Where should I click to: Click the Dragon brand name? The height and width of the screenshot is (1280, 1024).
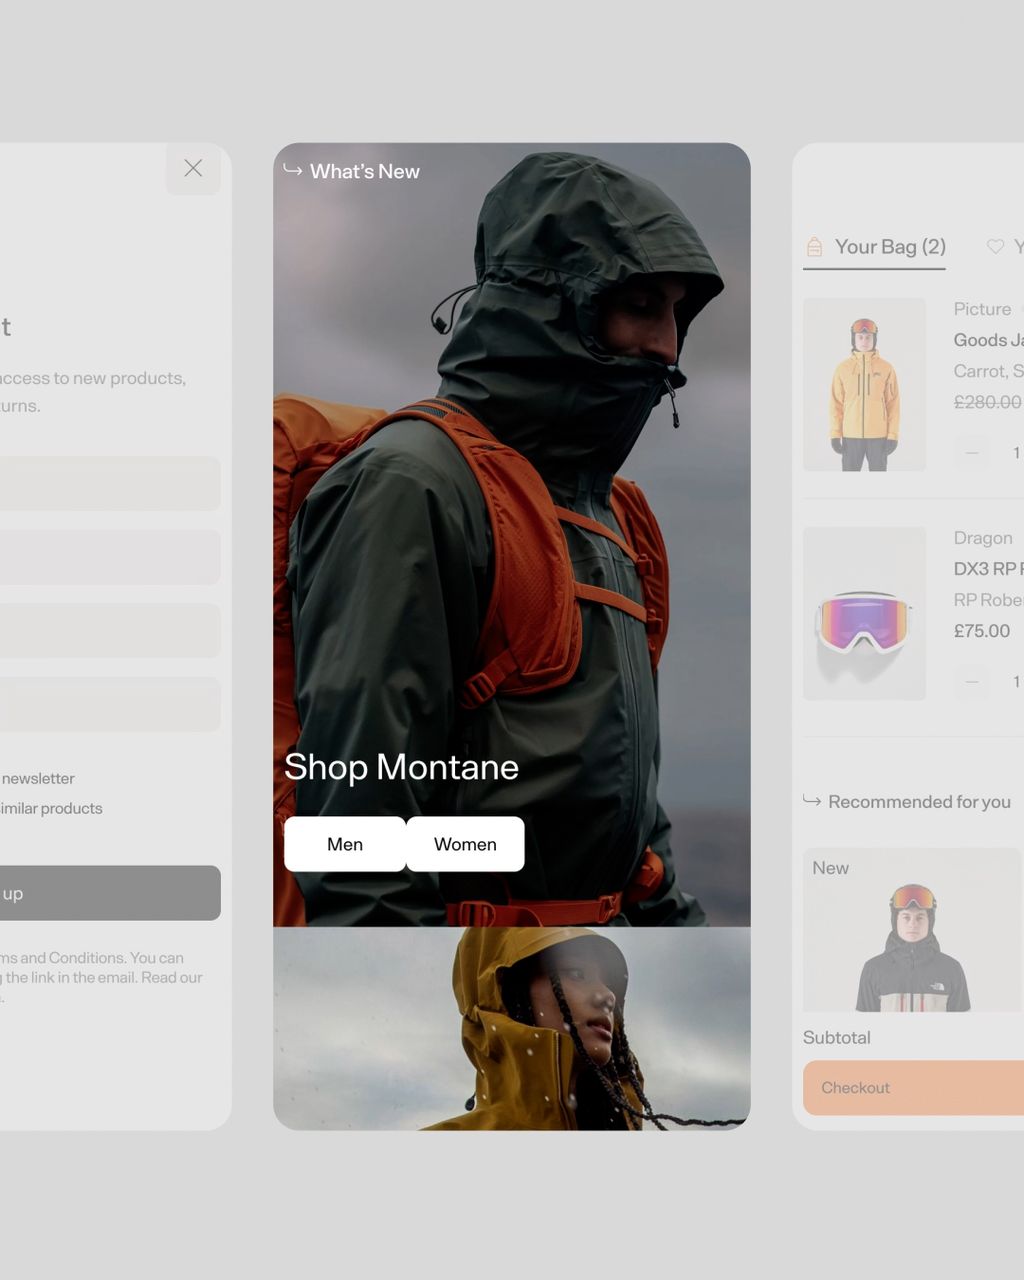point(983,538)
